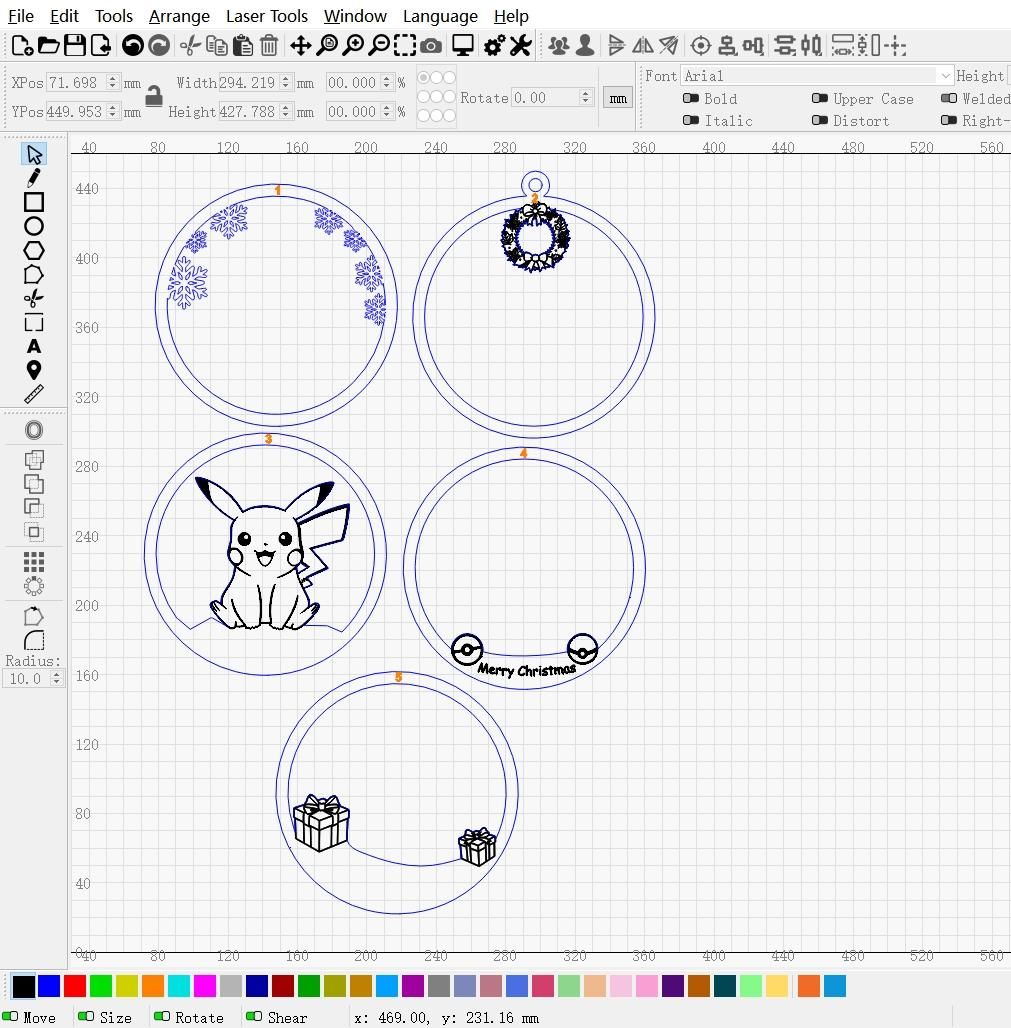Switch units with the mm button

click(618, 98)
